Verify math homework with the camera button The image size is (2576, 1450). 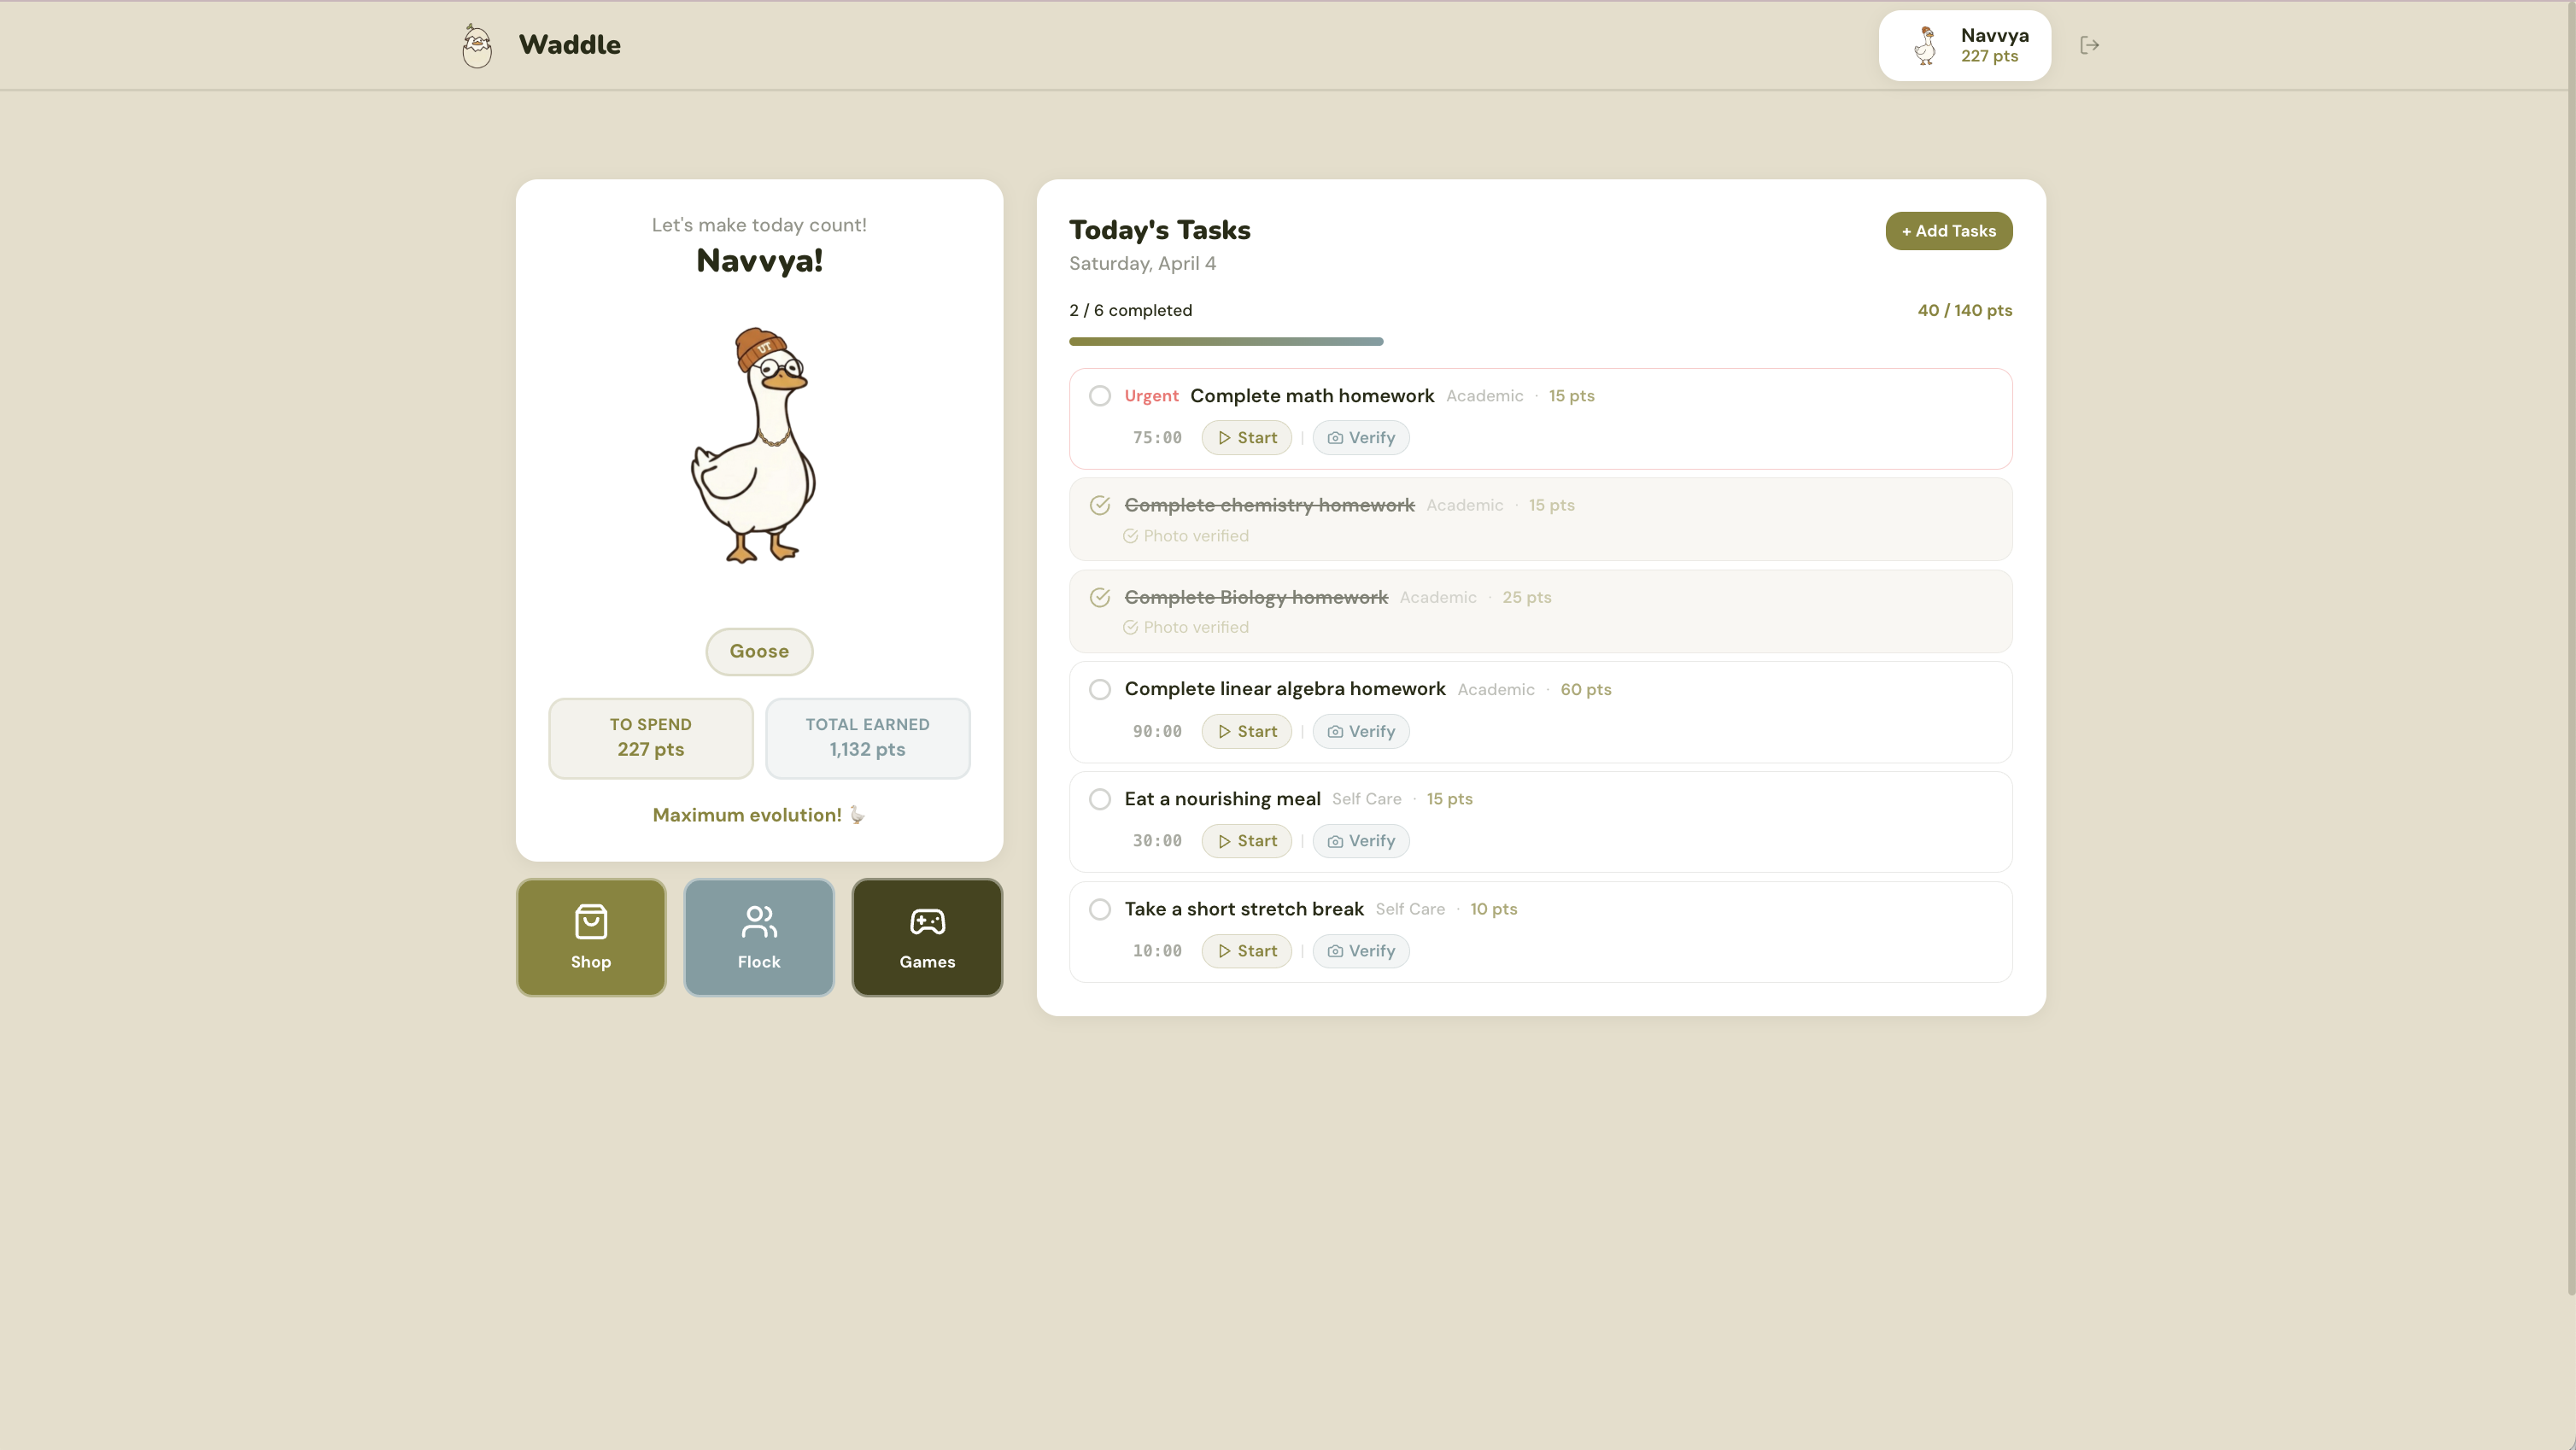pyautogui.click(x=1360, y=438)
